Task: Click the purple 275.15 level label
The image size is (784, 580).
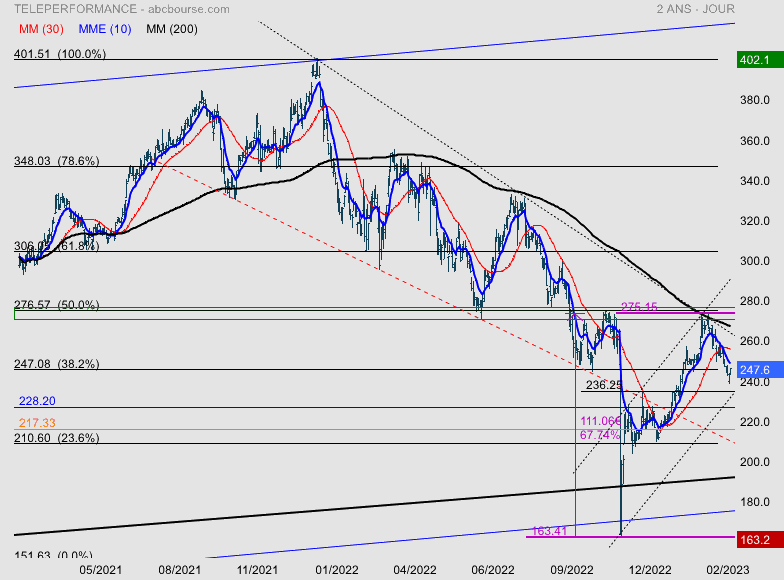Action: point(639,306)
